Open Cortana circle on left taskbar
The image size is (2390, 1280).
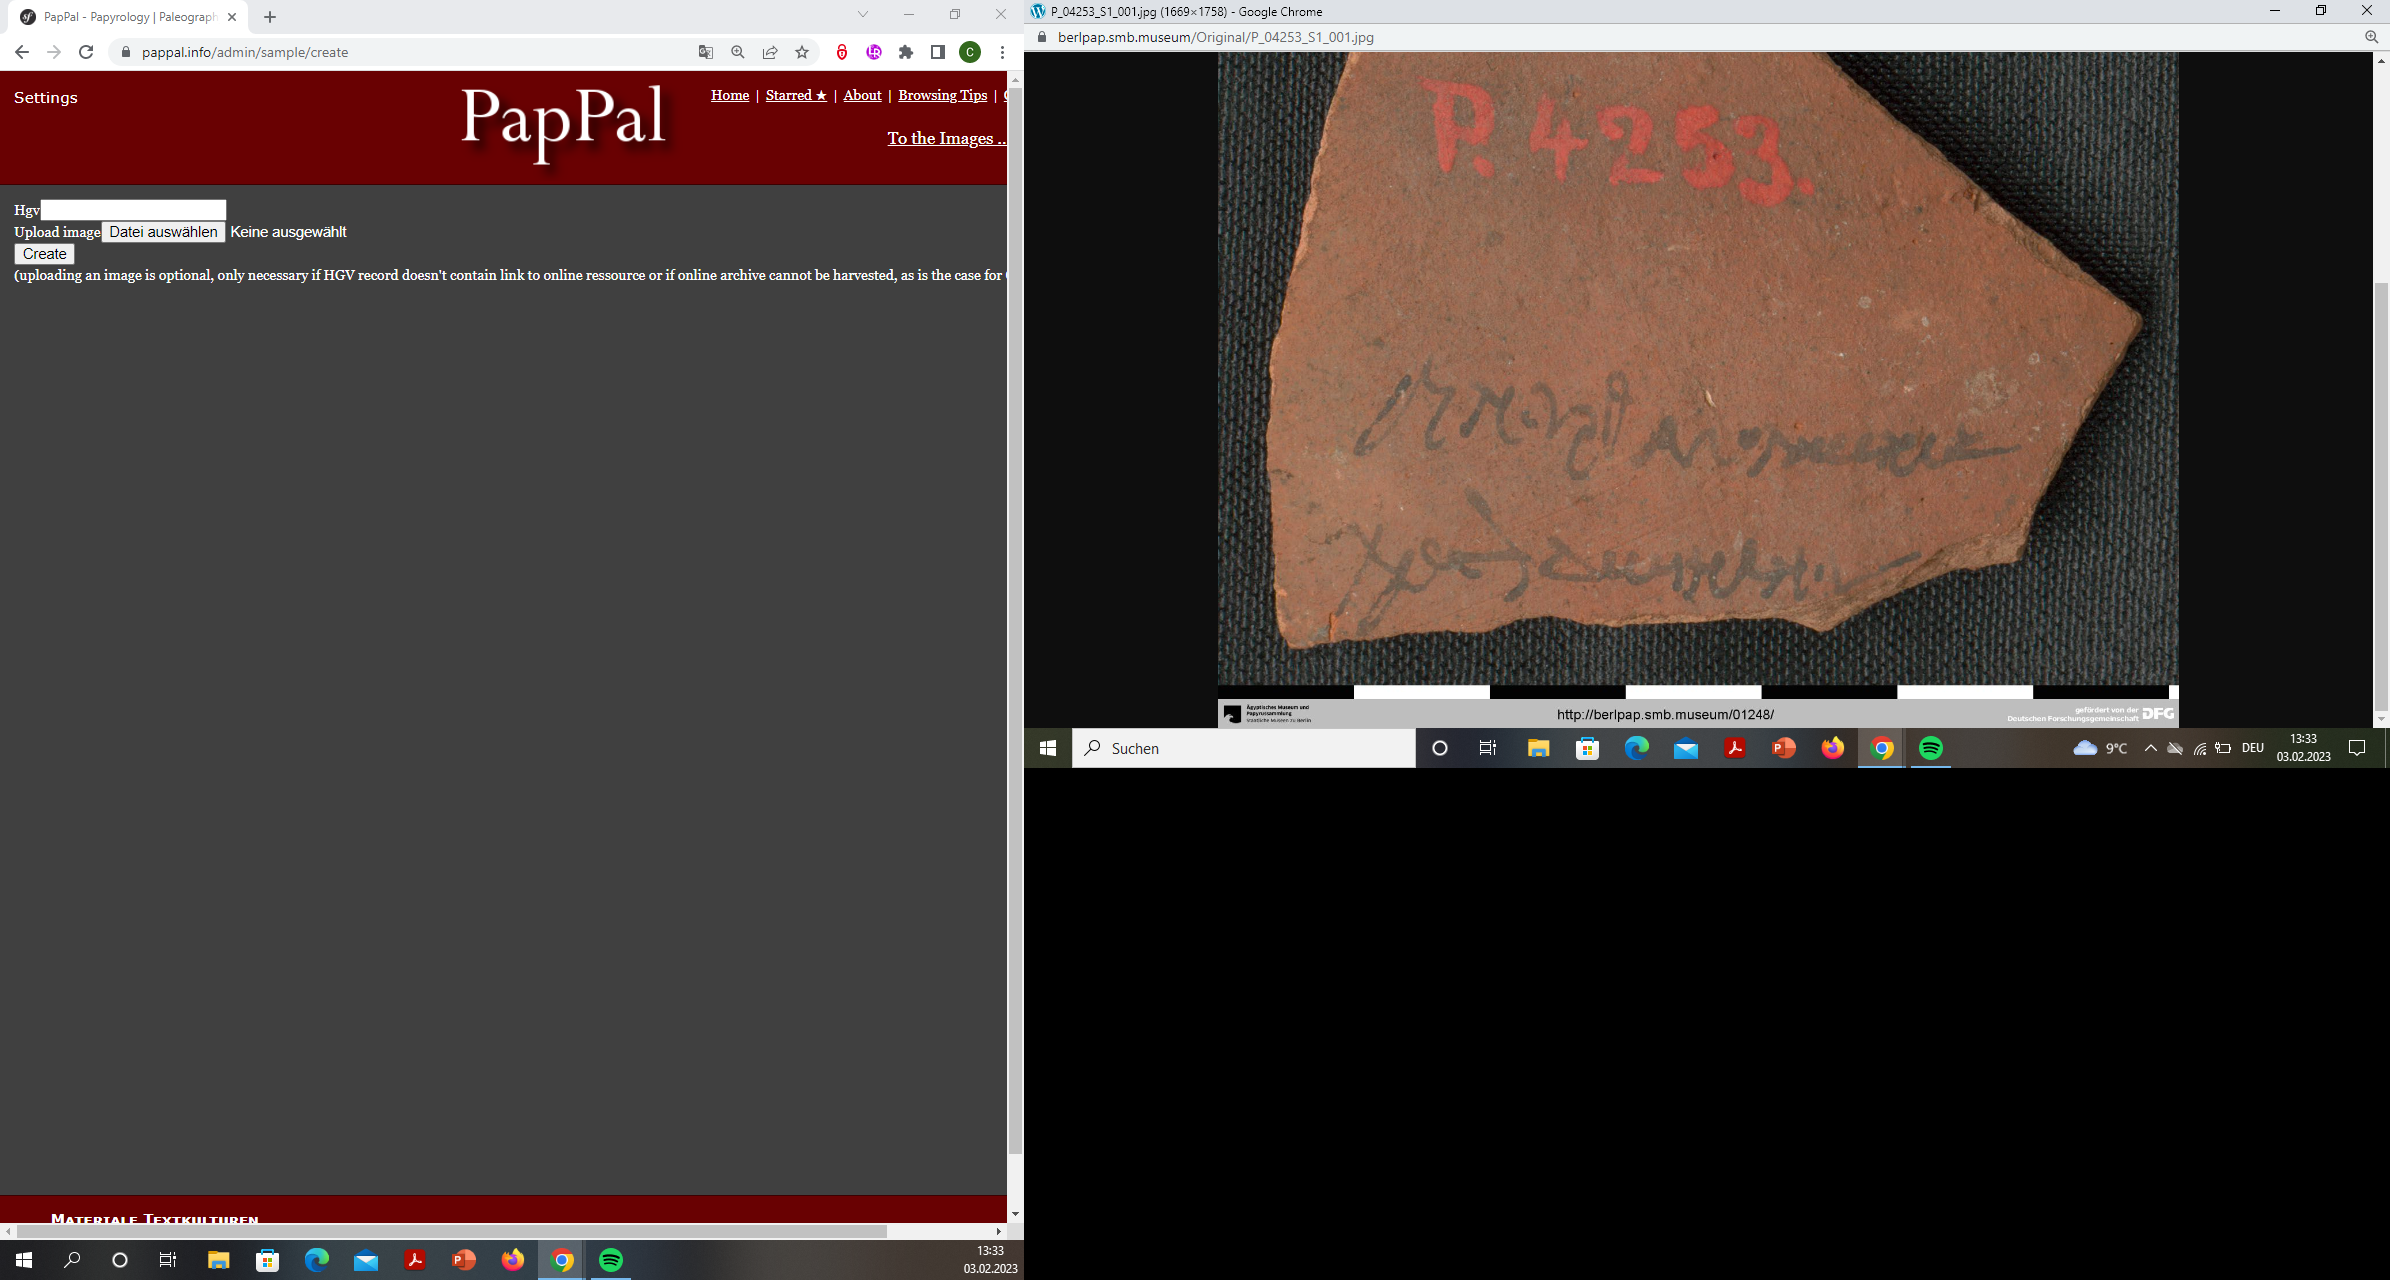click(x=120, y=1260)
